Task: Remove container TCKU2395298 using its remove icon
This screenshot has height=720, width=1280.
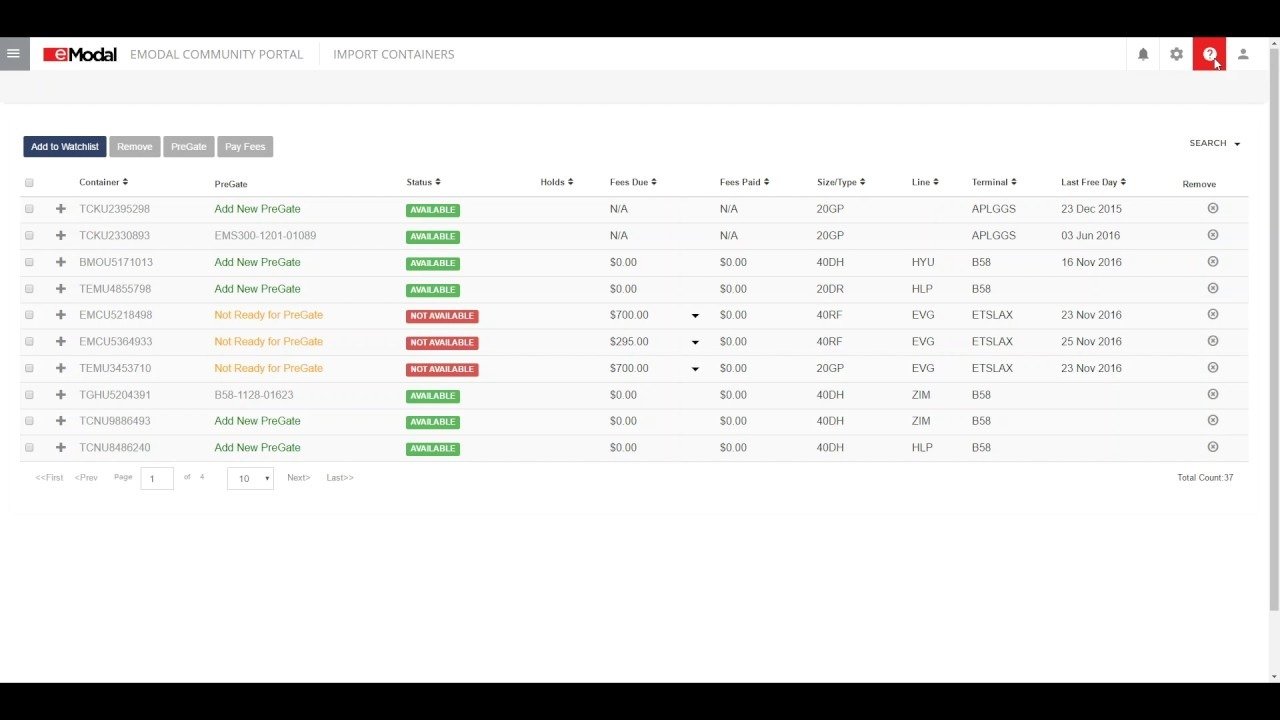Action: point(1212,208)
